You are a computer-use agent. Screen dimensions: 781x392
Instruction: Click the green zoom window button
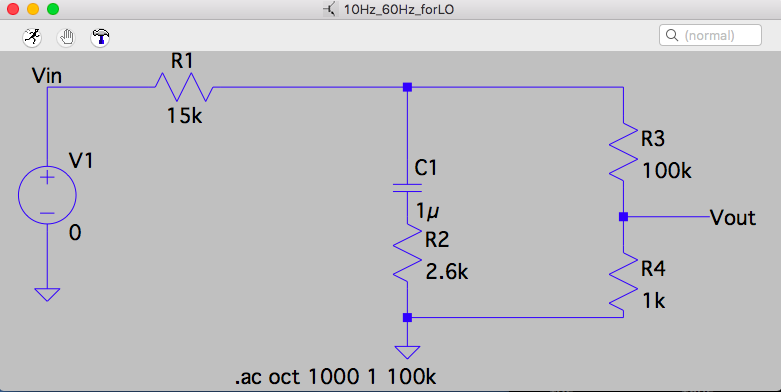pos(53,9)
